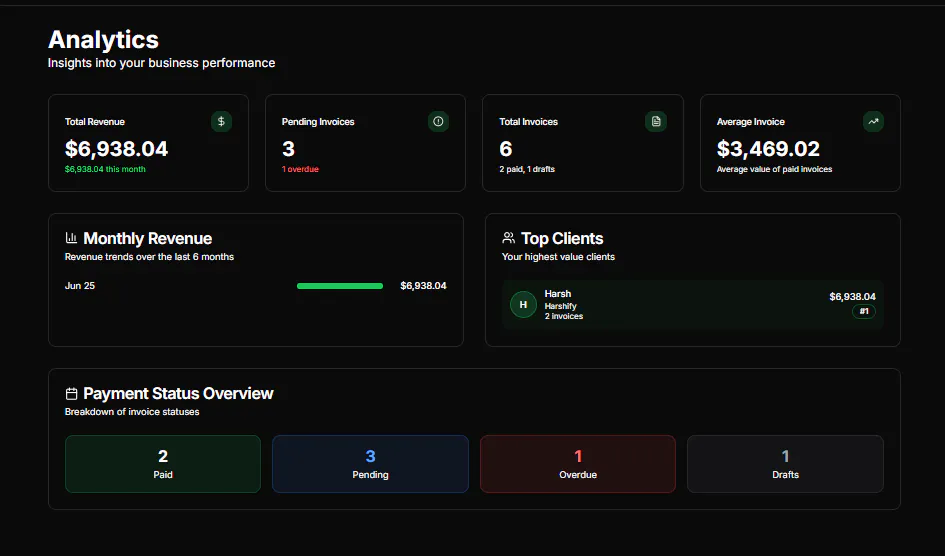This screenshot has width=945, height=556.
Task: Click the document icon in Total Invoices card
Action: tap(656, 122)
